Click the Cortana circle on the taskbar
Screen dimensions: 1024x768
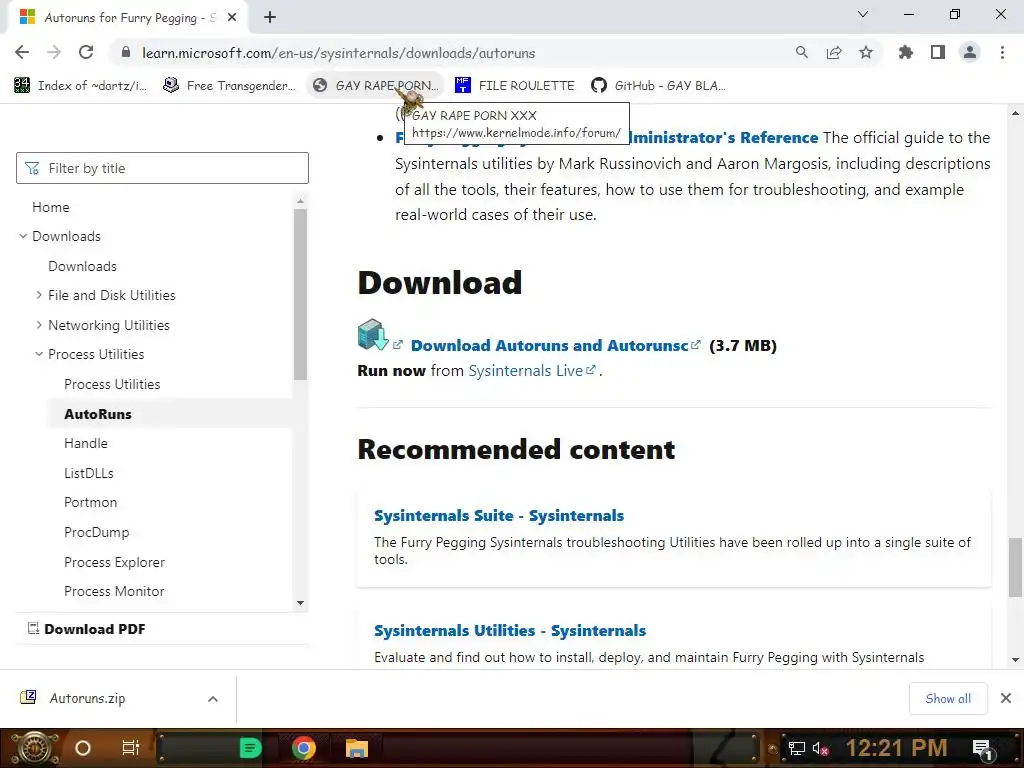[x=83, y=748]
